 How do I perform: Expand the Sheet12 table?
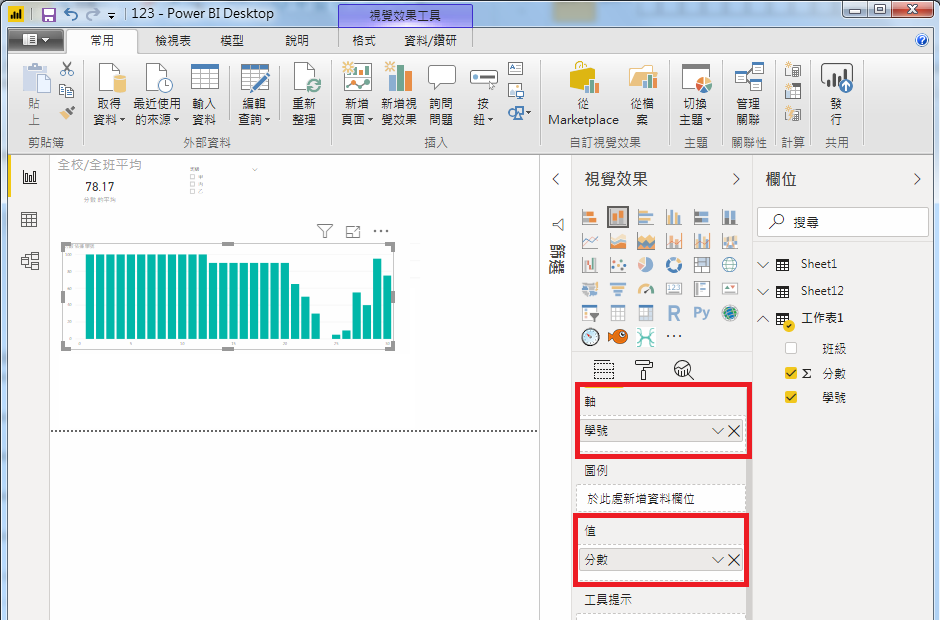[x=763, y=291]
